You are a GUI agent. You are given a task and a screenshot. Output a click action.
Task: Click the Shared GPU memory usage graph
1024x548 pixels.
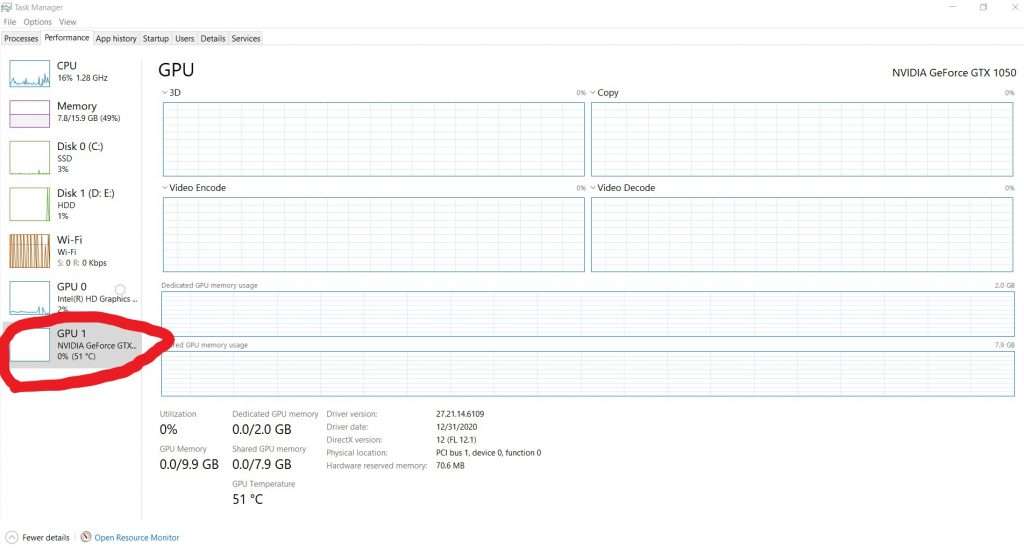click(588, 374)
